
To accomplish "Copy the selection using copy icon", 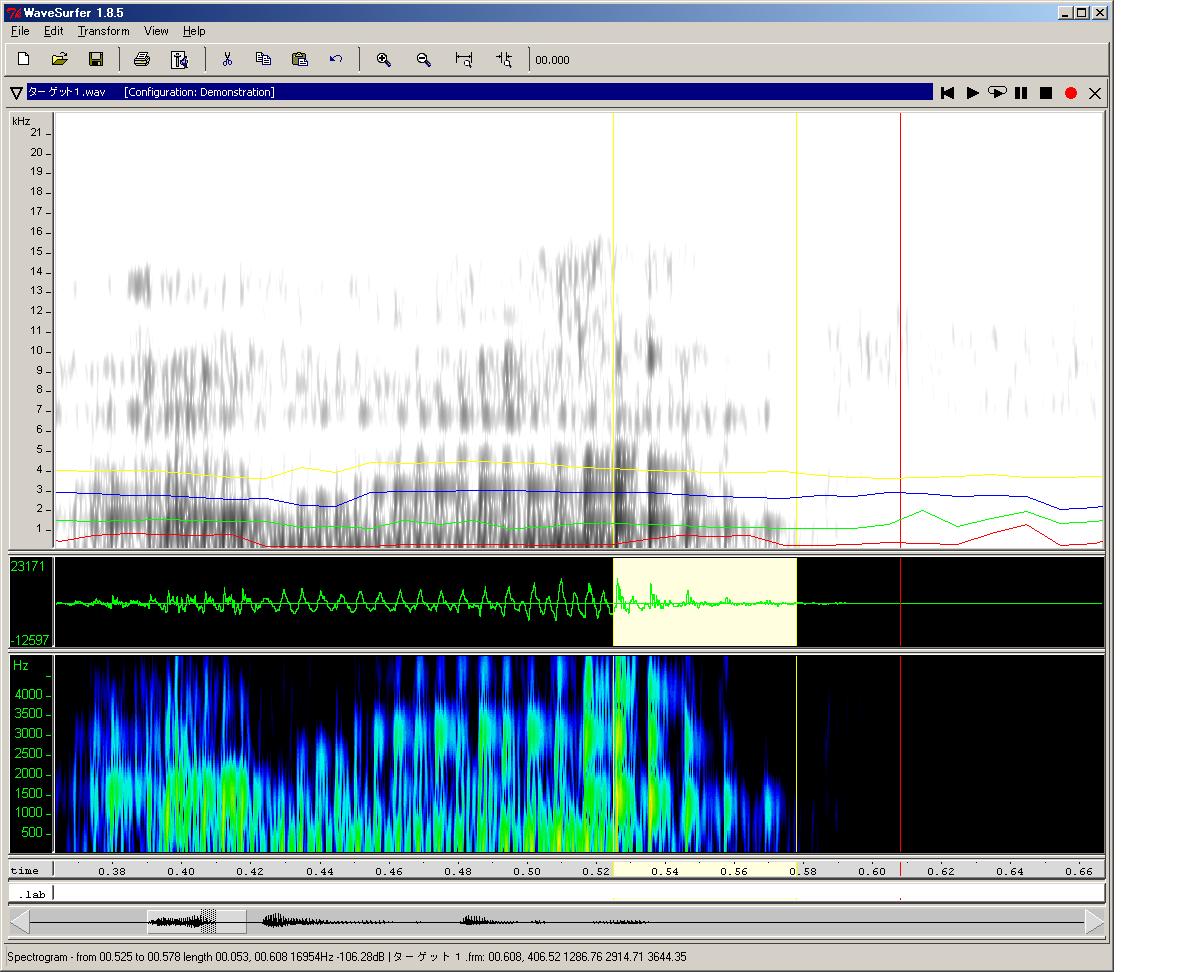I will coord(263,60).
